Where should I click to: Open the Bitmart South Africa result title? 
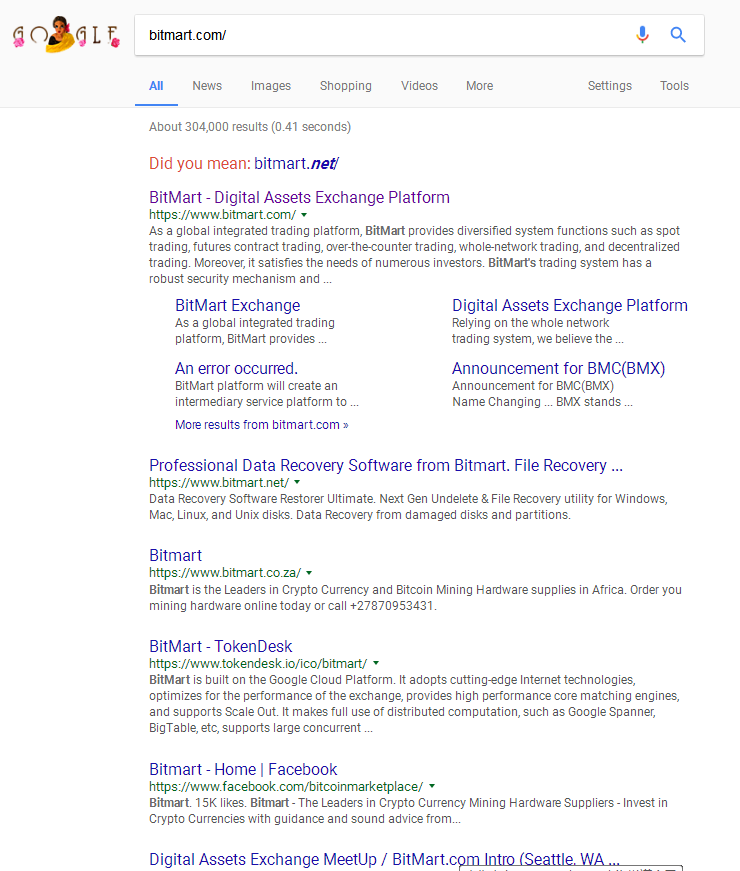coord(175,555)
